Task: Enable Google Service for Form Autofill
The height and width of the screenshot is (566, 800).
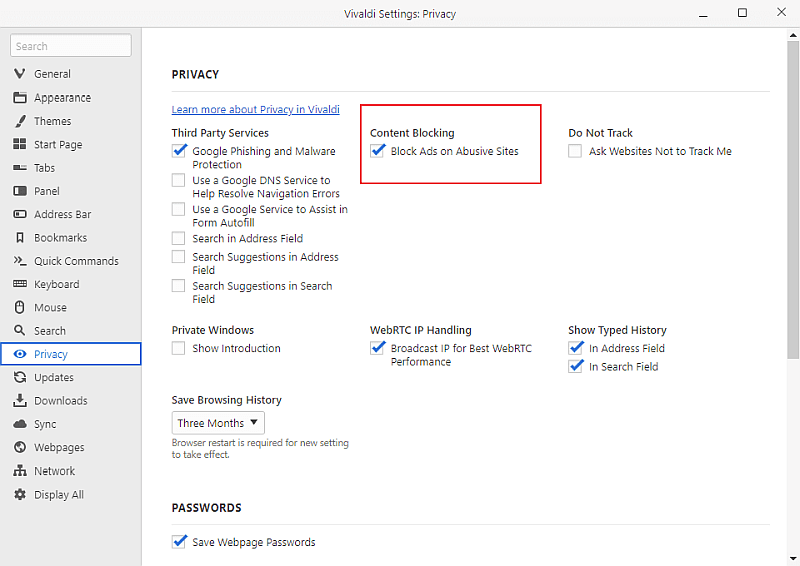Action: click(x=179, y=209)
